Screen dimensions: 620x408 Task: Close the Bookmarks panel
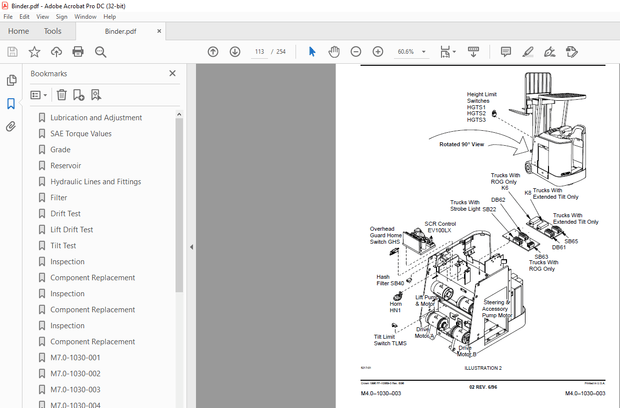coord(172,73)
